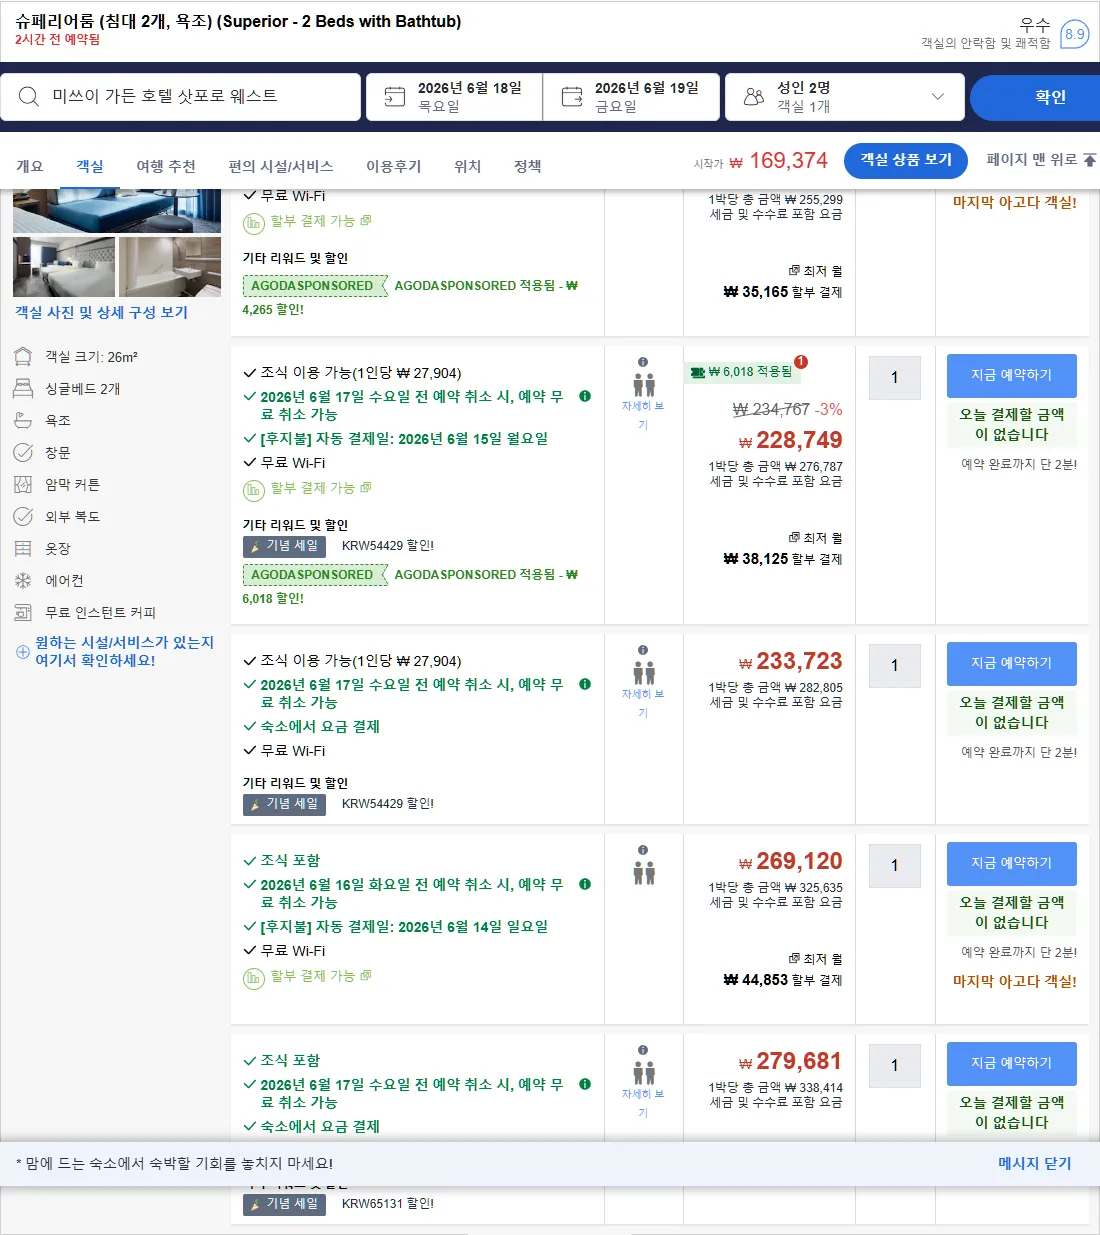
Task: Click the up-arrow icon next to 페이지 맨 위로
Action: click(x=1090, y=160)
